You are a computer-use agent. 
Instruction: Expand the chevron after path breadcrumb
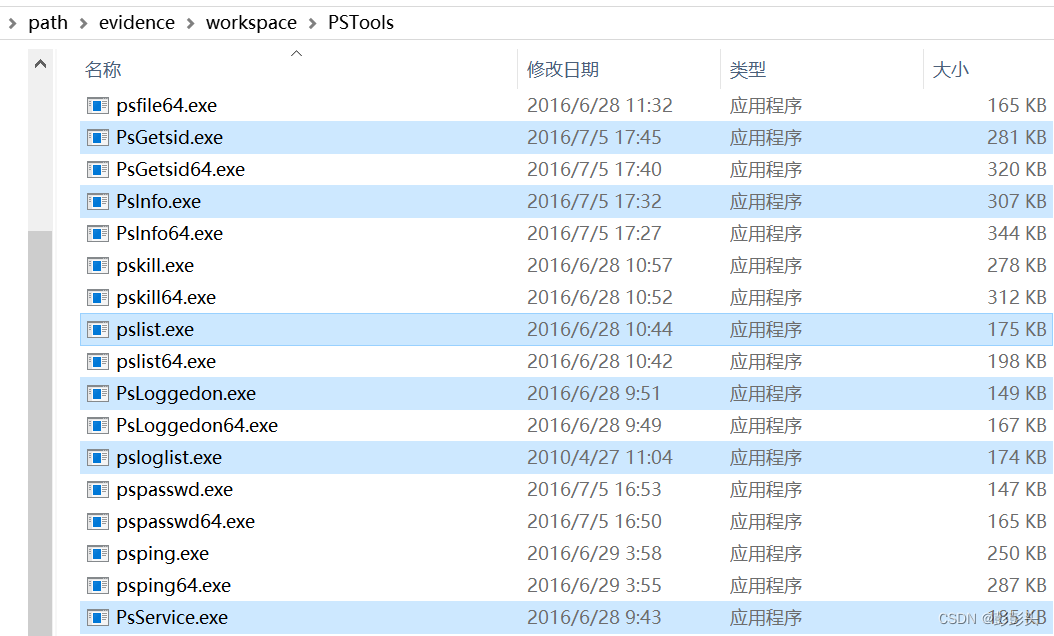pos(83,24)
